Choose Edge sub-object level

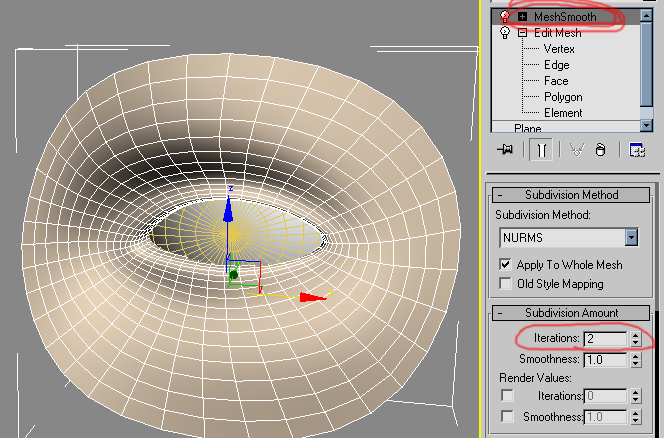556,65
